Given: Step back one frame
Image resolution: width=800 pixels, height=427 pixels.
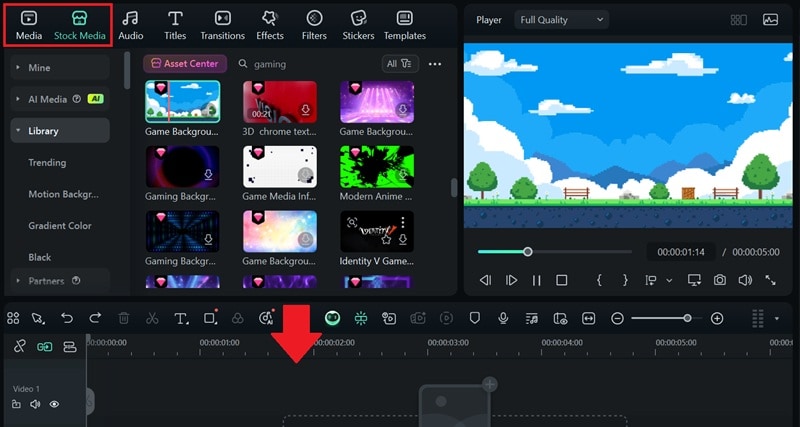Looking at the screenshot, I should coord(485,280).
